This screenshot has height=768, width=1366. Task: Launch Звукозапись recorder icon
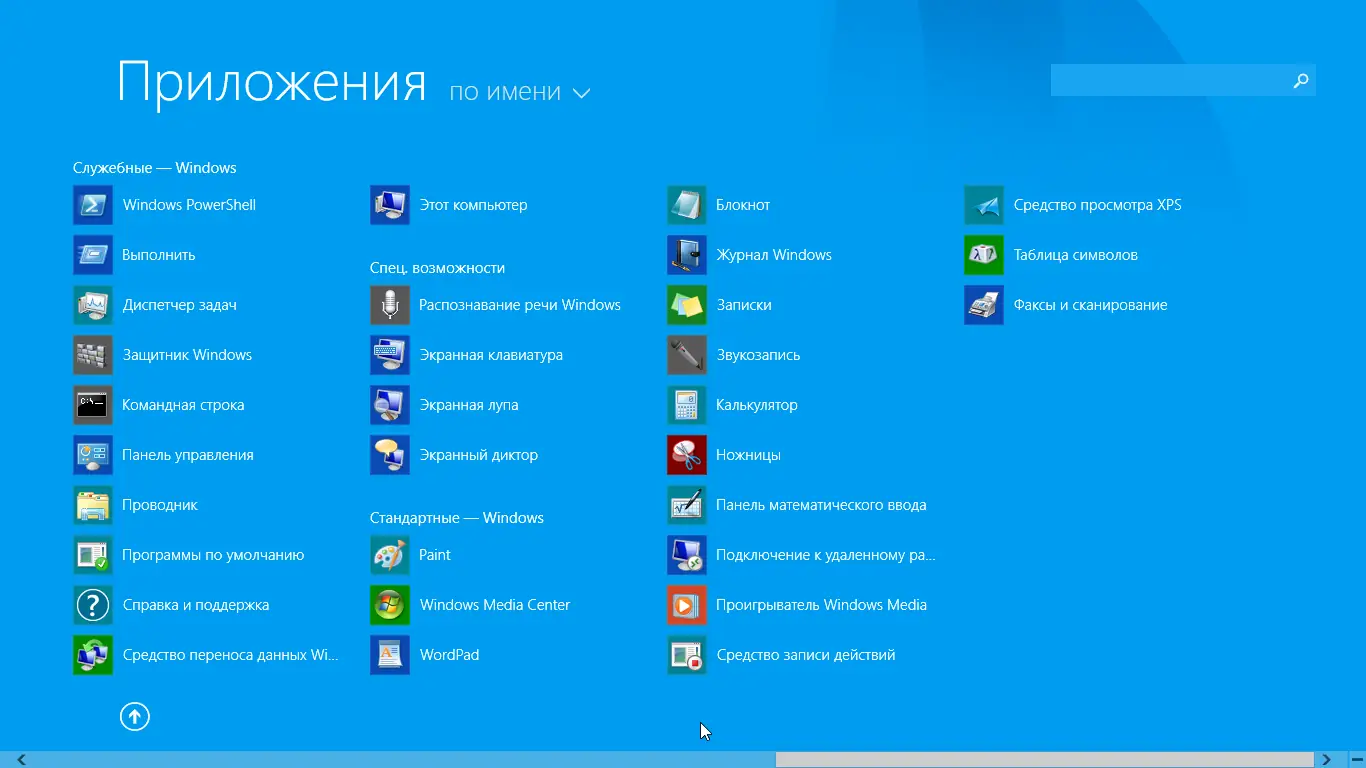[687, 355]
